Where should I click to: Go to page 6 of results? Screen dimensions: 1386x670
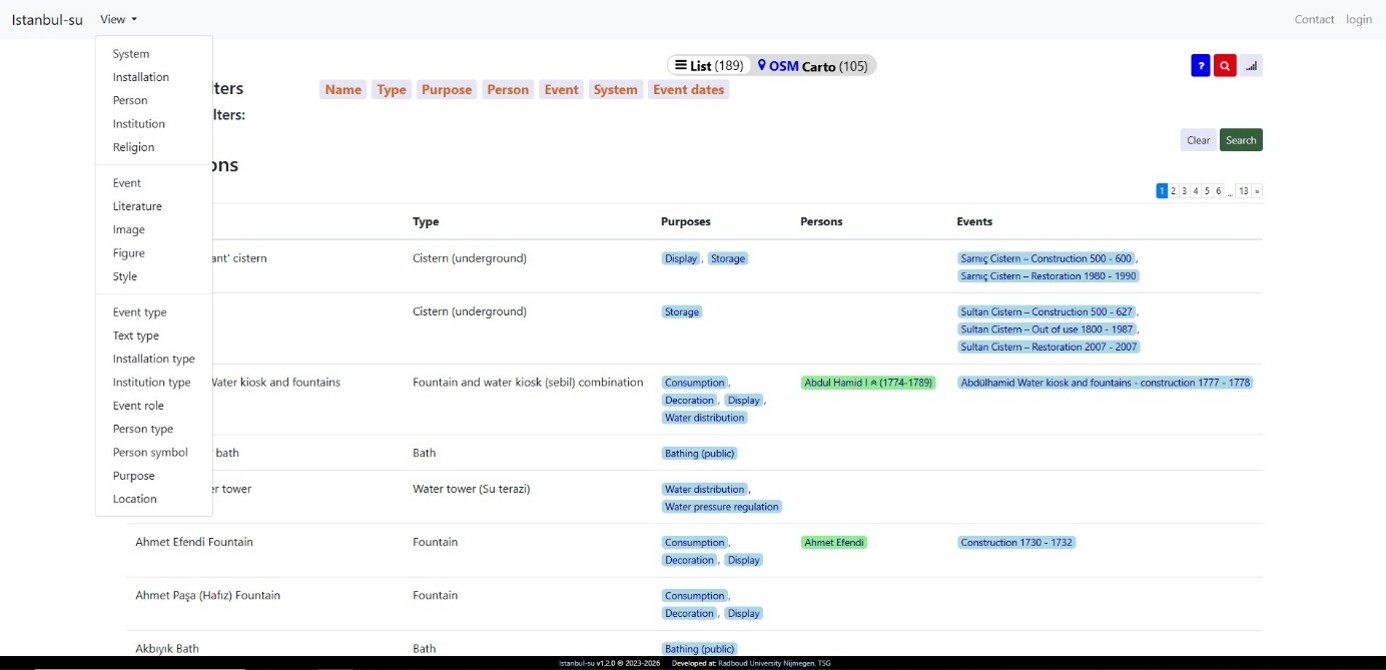(x=1218, y=191)
